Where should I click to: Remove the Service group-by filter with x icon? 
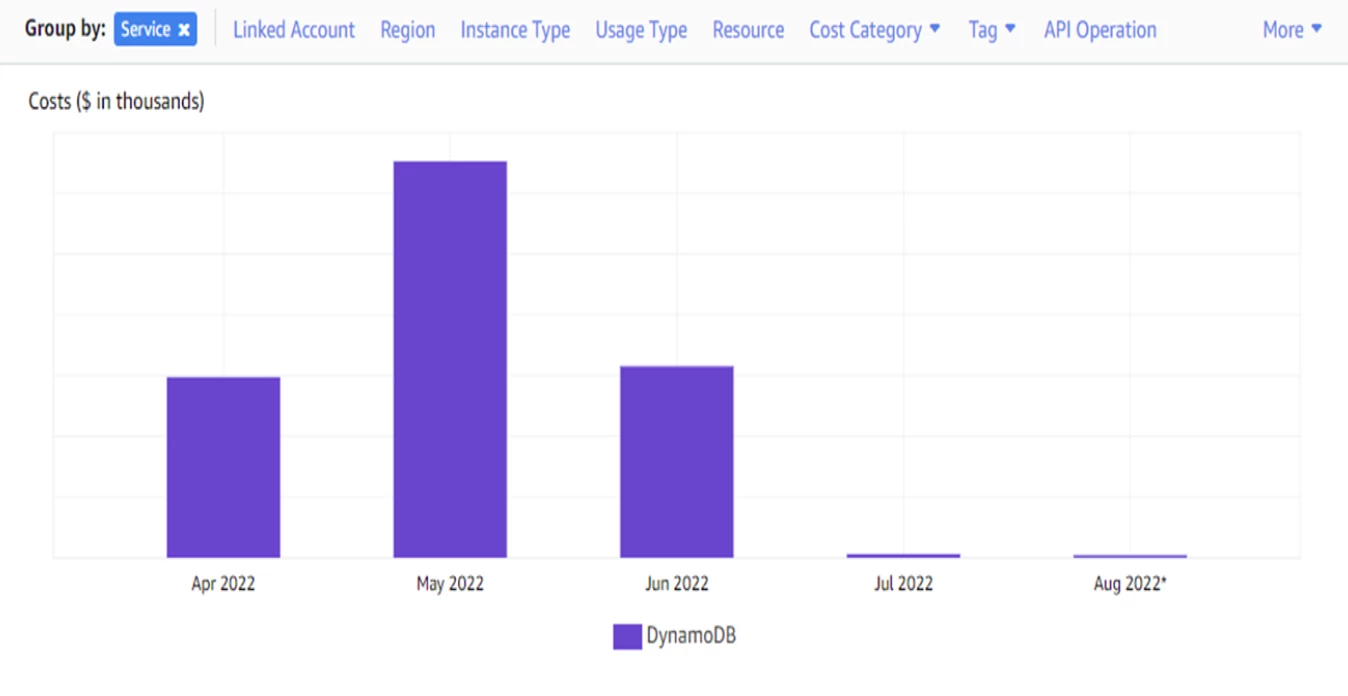(x=184, y=30)
